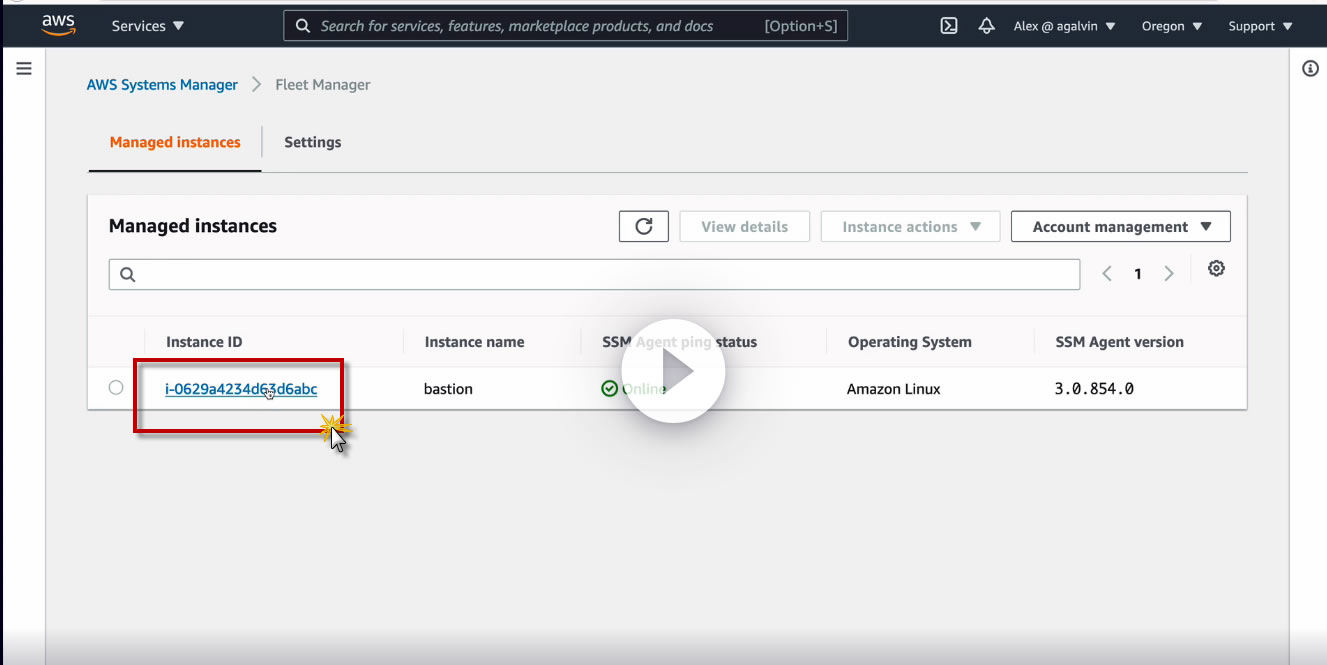Focus the managed instances filter field

pyautogui.click(x=594, y=274)
